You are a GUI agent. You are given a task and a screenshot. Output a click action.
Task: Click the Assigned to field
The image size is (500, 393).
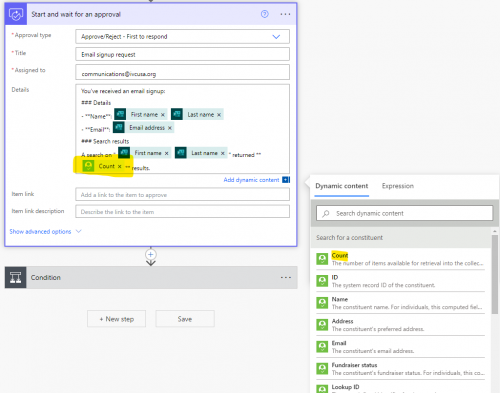[182, 72]
